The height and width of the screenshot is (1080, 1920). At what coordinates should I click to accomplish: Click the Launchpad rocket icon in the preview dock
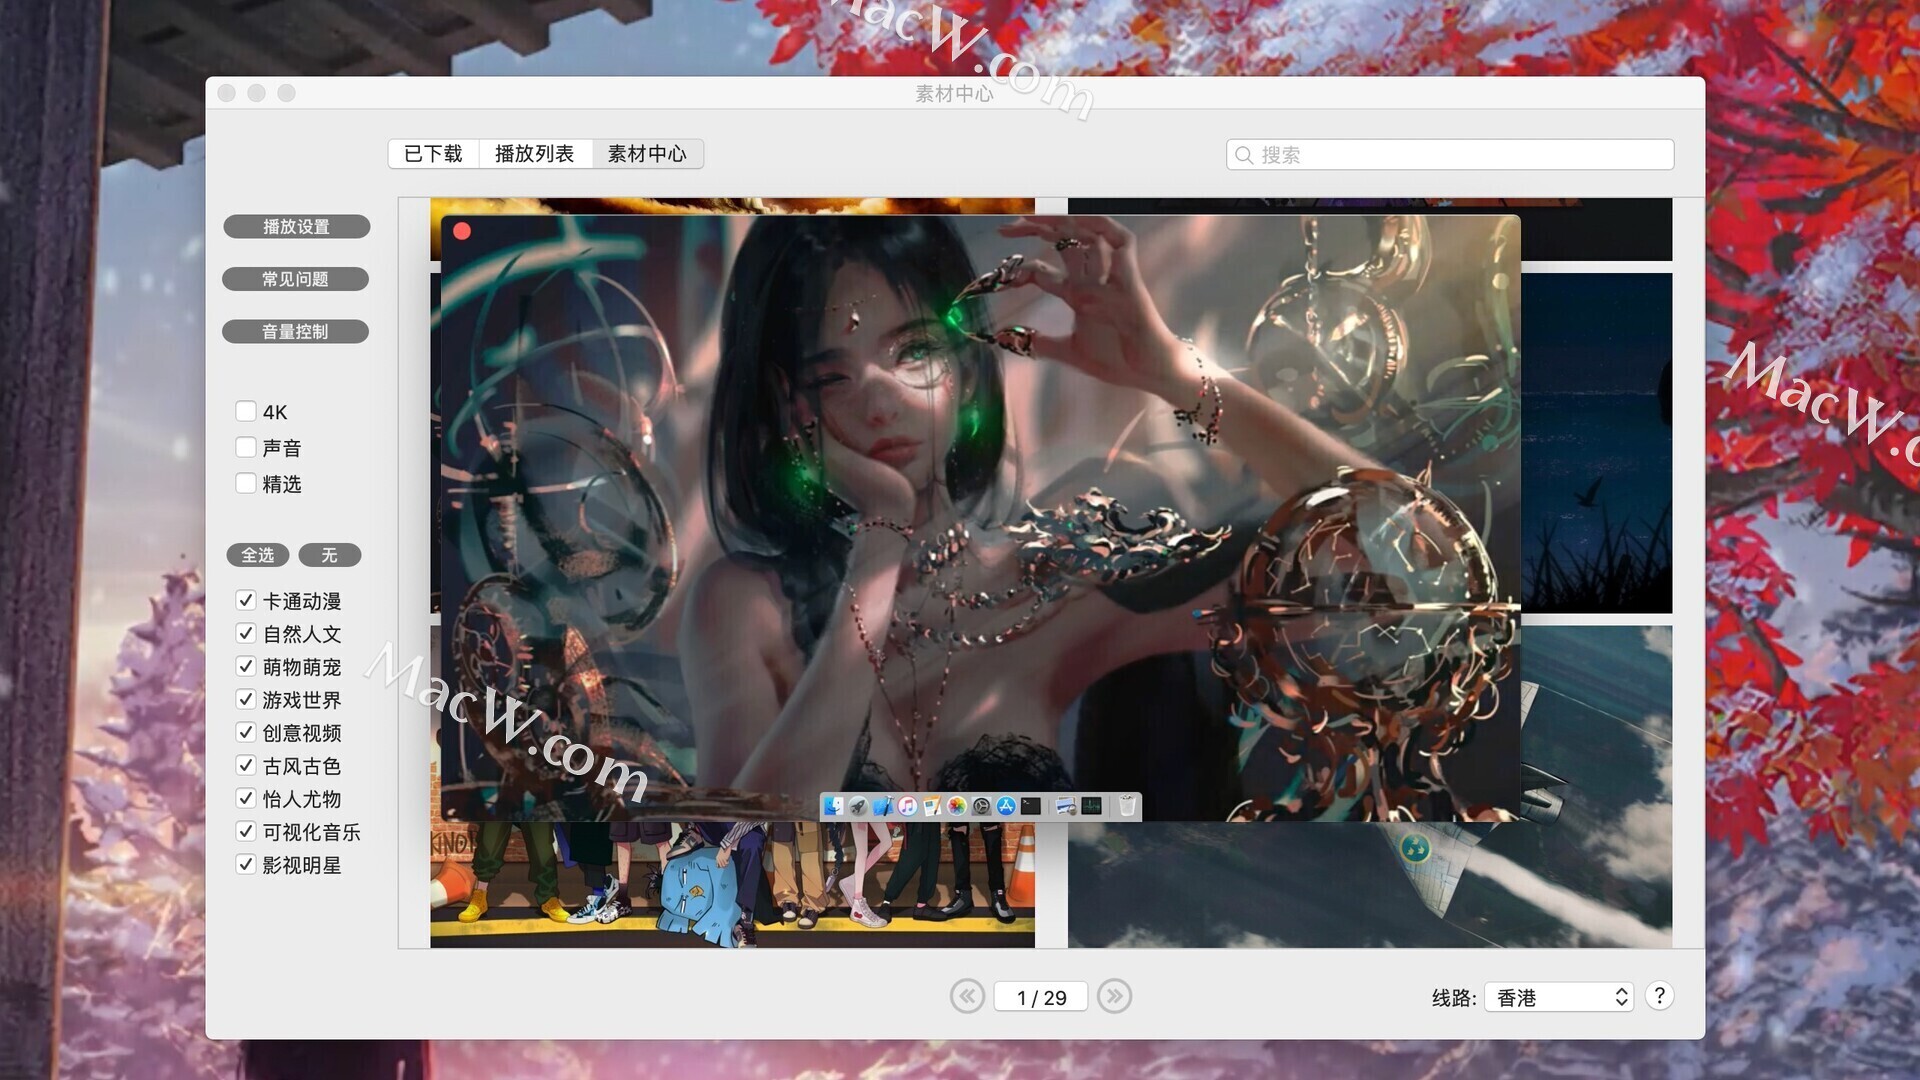[858, 806]
